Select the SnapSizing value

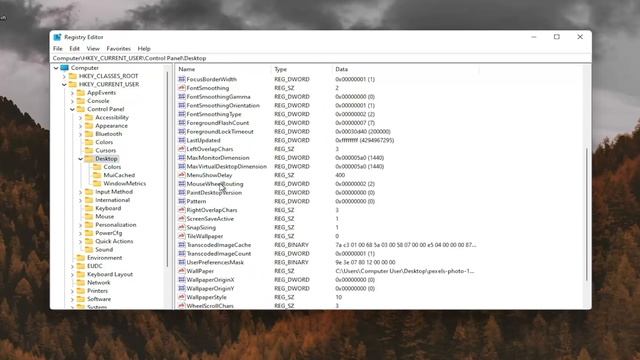(201, 227)
